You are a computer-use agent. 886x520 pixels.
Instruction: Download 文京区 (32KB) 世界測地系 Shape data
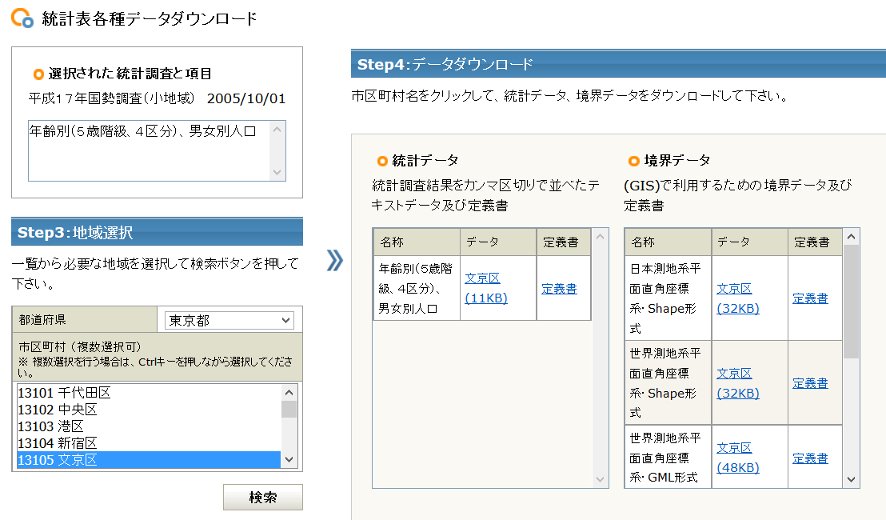pos(738,383)
